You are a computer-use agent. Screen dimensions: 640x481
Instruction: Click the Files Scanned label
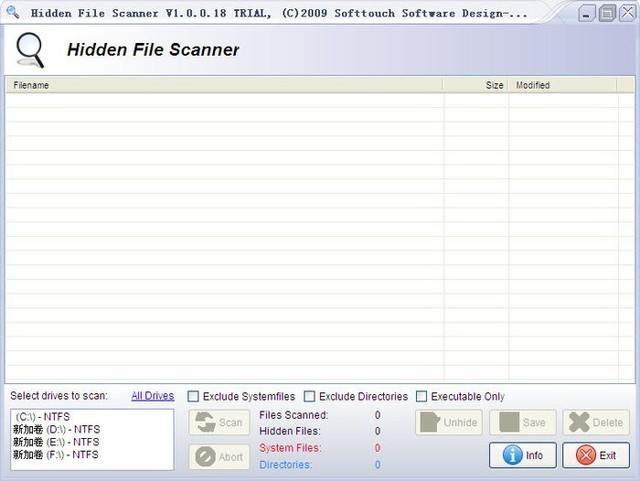(x=293, y=415)
